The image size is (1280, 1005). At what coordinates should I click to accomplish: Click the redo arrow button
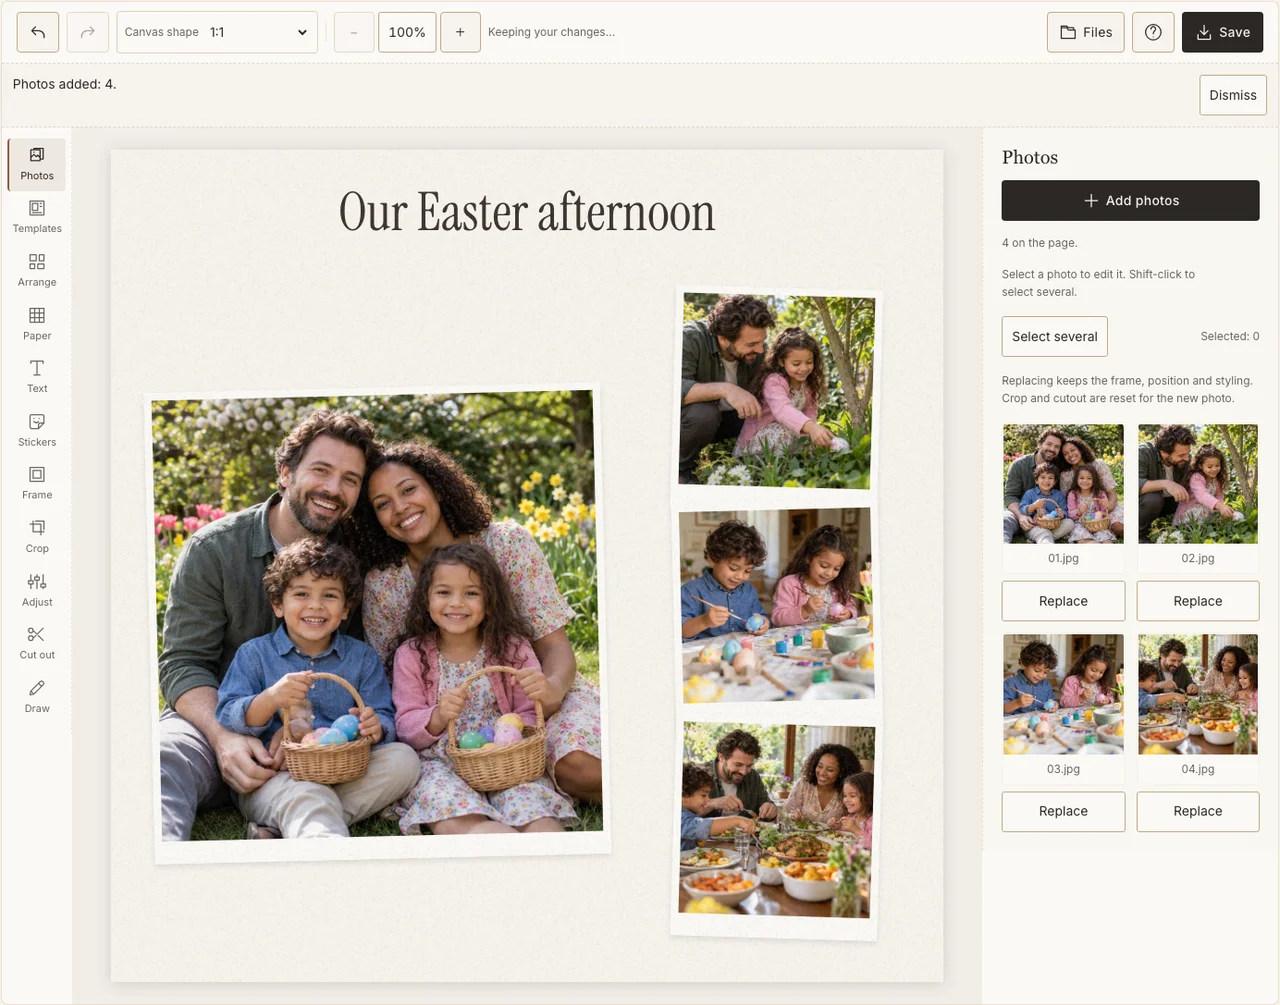(x=88, y=32)
